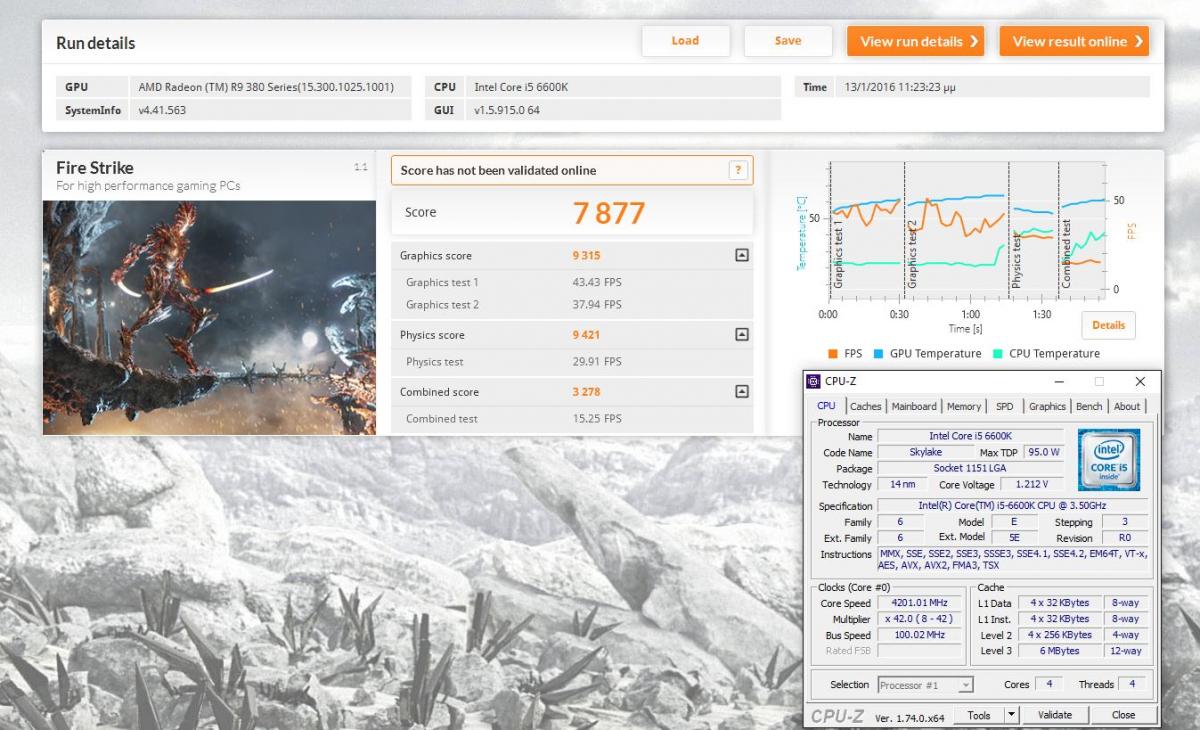Click the Max TDP value 95.0 W
The height and width of the screenshot is (730, 1200).
pos(1043,452)
